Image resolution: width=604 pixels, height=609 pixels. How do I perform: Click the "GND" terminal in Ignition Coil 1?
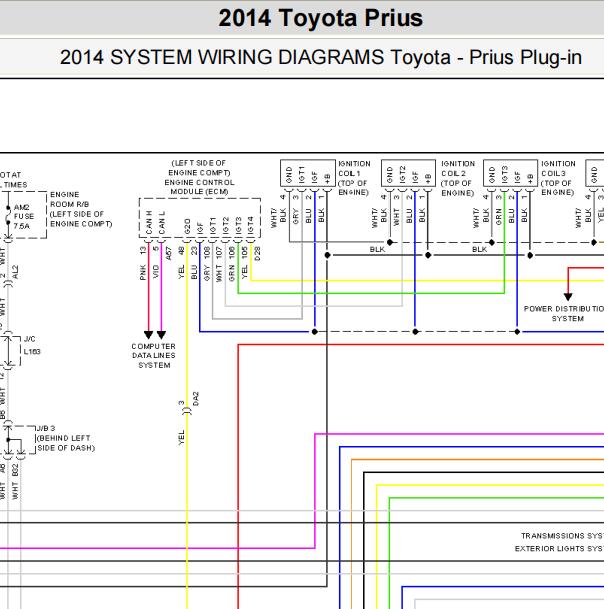point(289,175)
